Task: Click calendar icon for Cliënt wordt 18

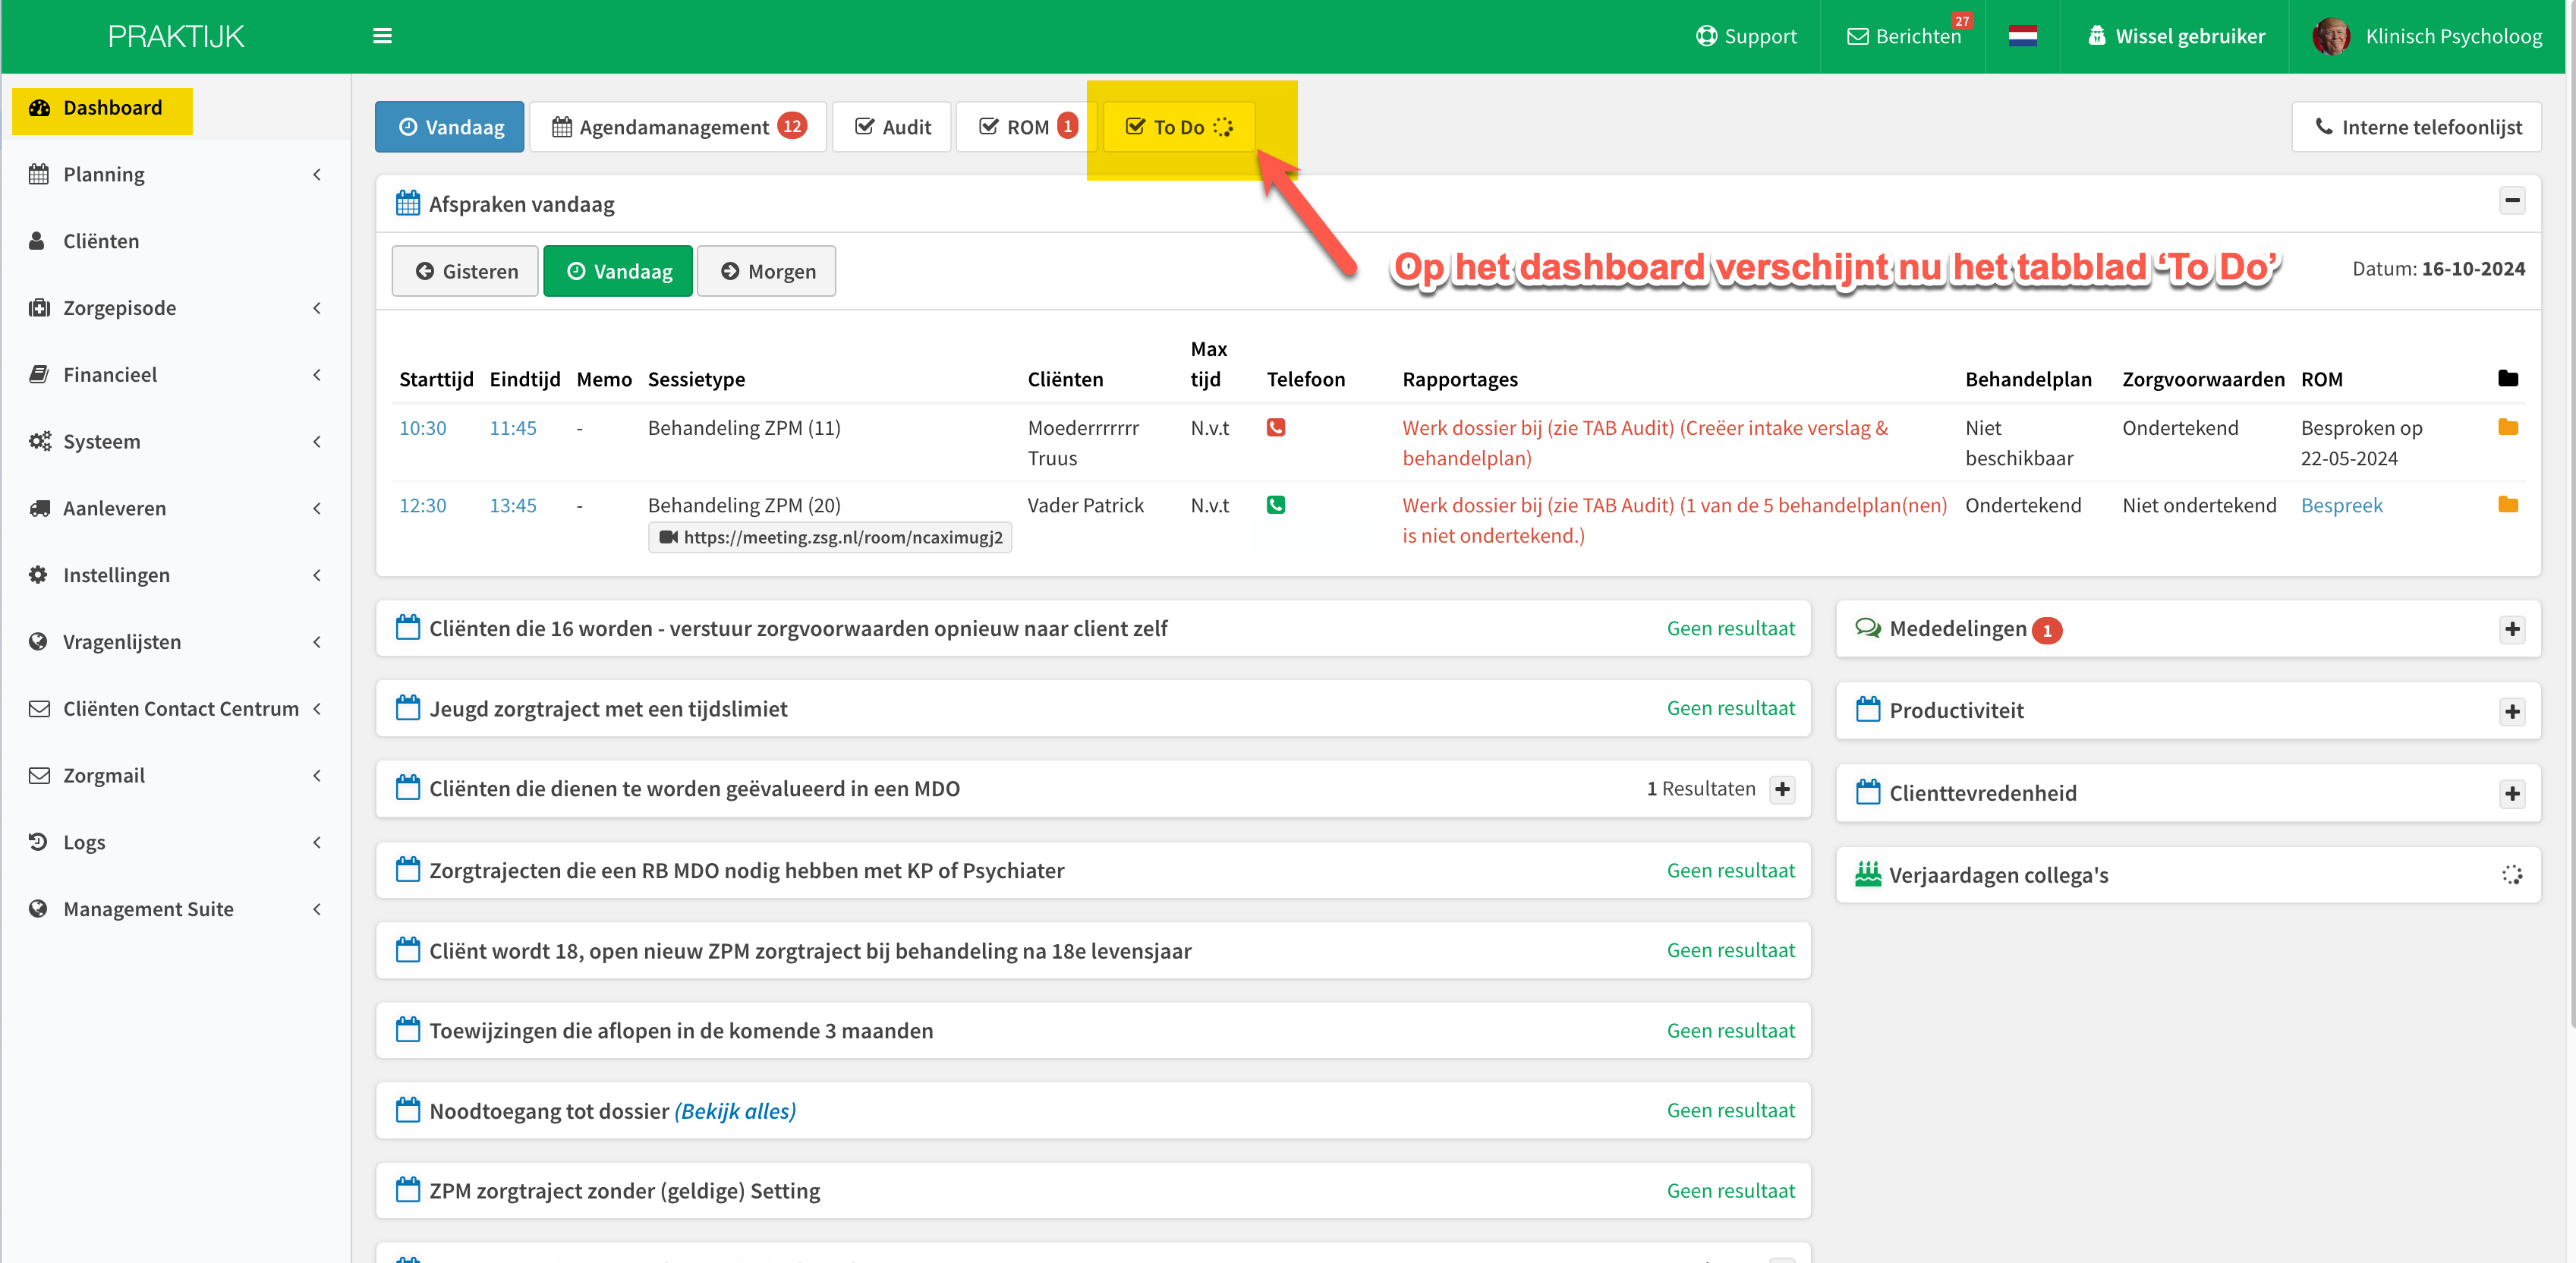Action: tap(408, 951)
